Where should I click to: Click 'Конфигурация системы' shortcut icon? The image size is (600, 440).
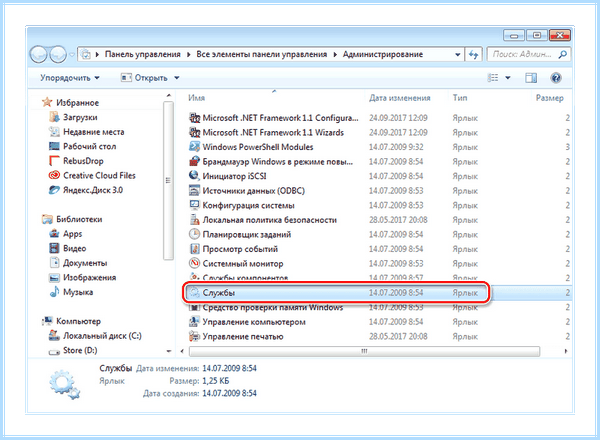(195, 205)
